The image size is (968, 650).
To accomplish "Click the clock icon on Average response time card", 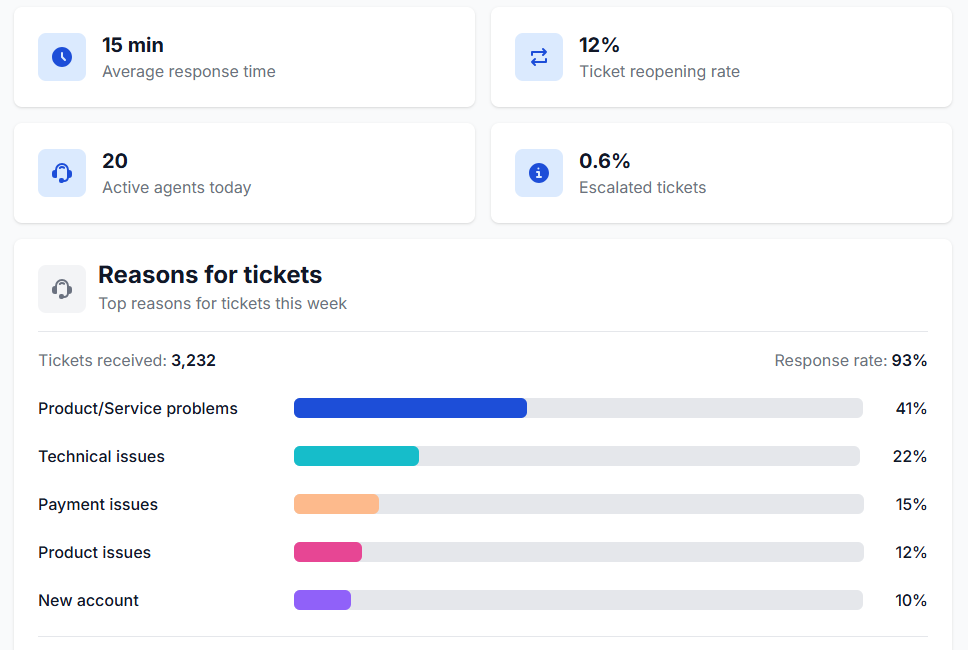I will click(61, 57).
